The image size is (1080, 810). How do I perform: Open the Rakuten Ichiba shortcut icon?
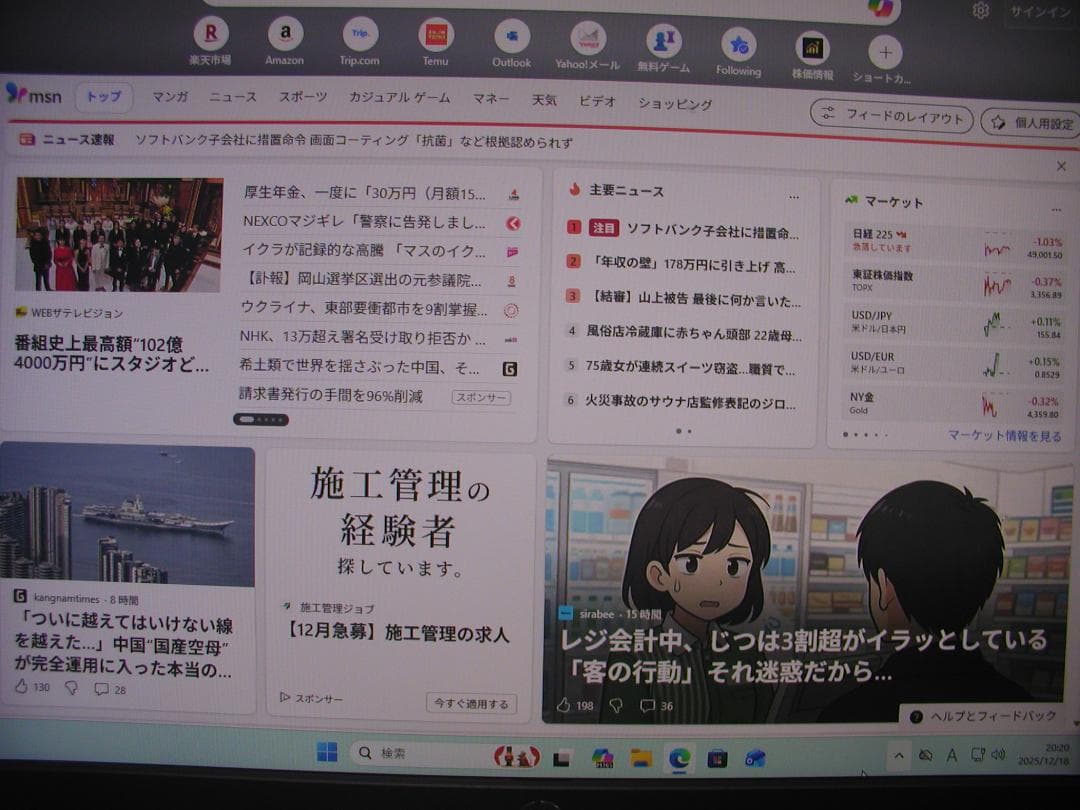210,36
